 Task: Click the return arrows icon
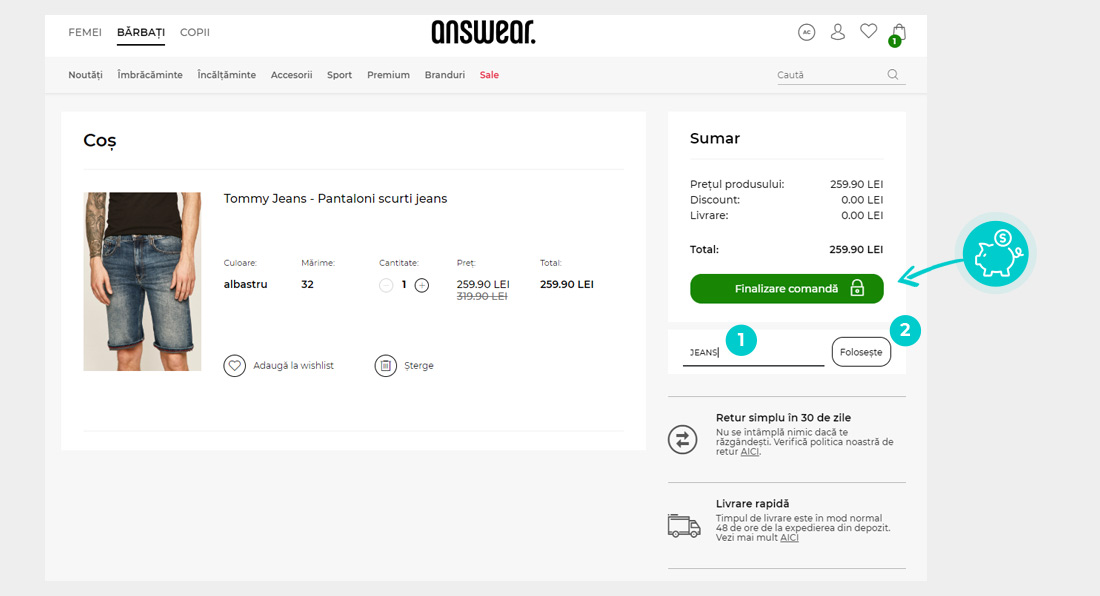coord(683,440)
